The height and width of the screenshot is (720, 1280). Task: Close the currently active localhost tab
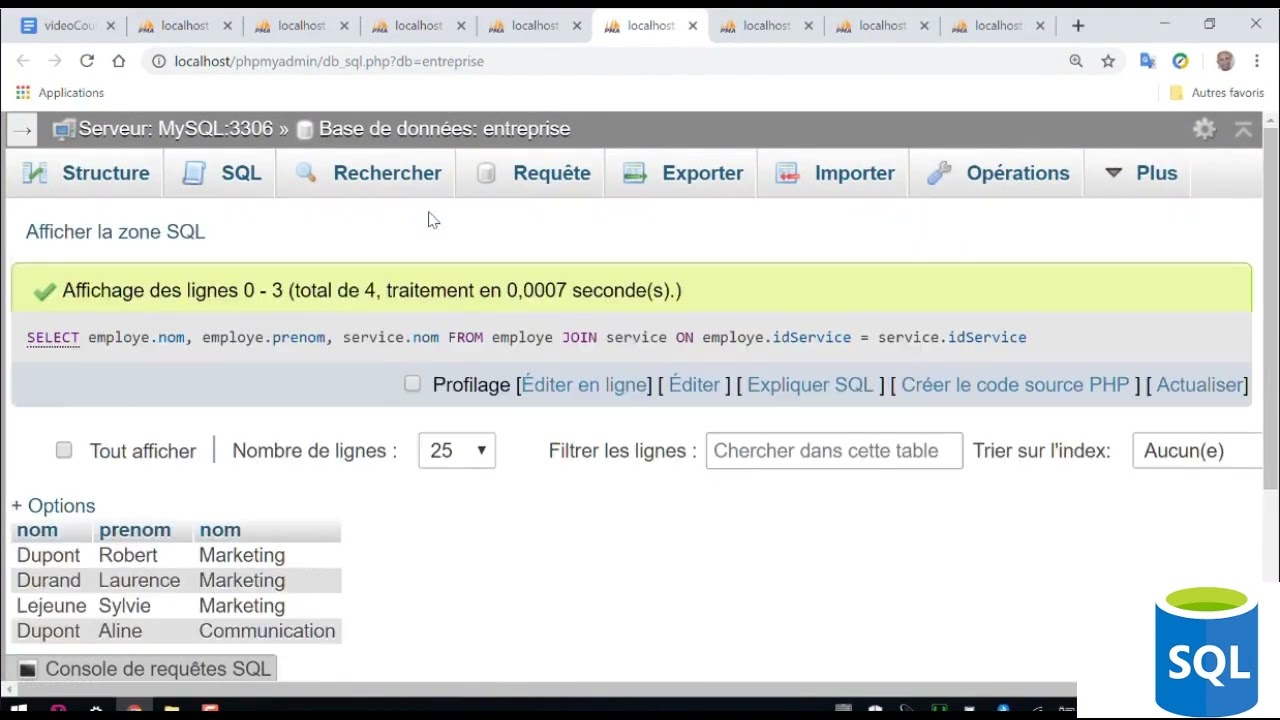pyautogui.click(x=692, y=26)
